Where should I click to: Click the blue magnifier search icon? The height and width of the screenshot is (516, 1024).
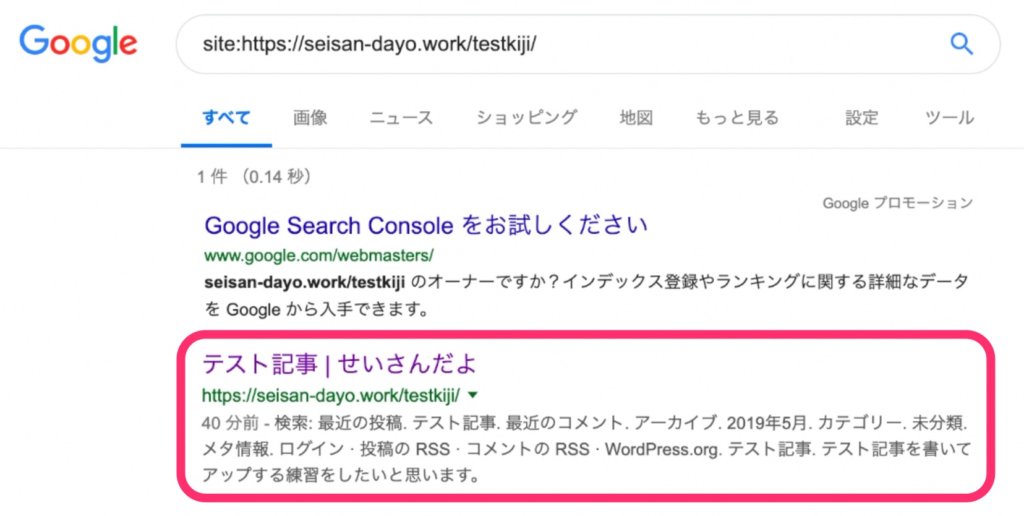click(961, 43)
